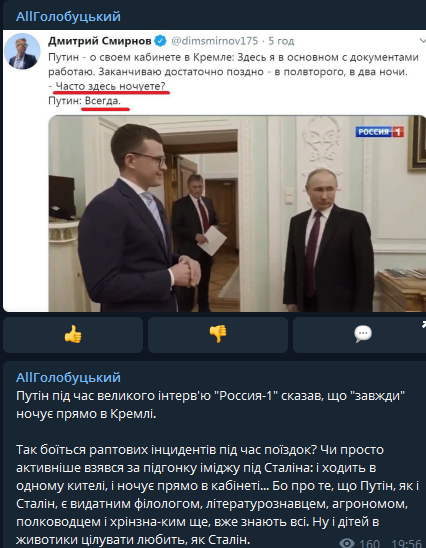The height and width of the screenshot is (548, 426).
Task: Click the Россия 1 channel logo
Action: pos(380,132)
